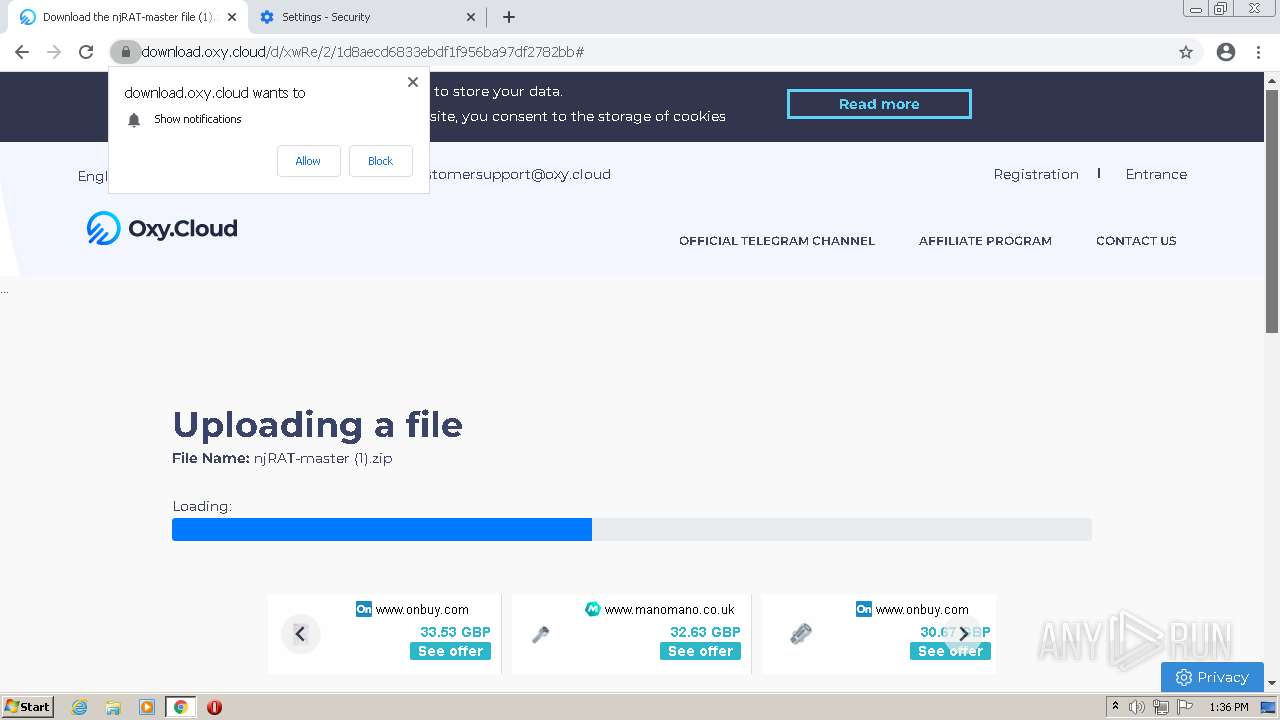Screen dimensions: 1280x720
Task: Click the network tray icon
Action: pos(1161,707)
